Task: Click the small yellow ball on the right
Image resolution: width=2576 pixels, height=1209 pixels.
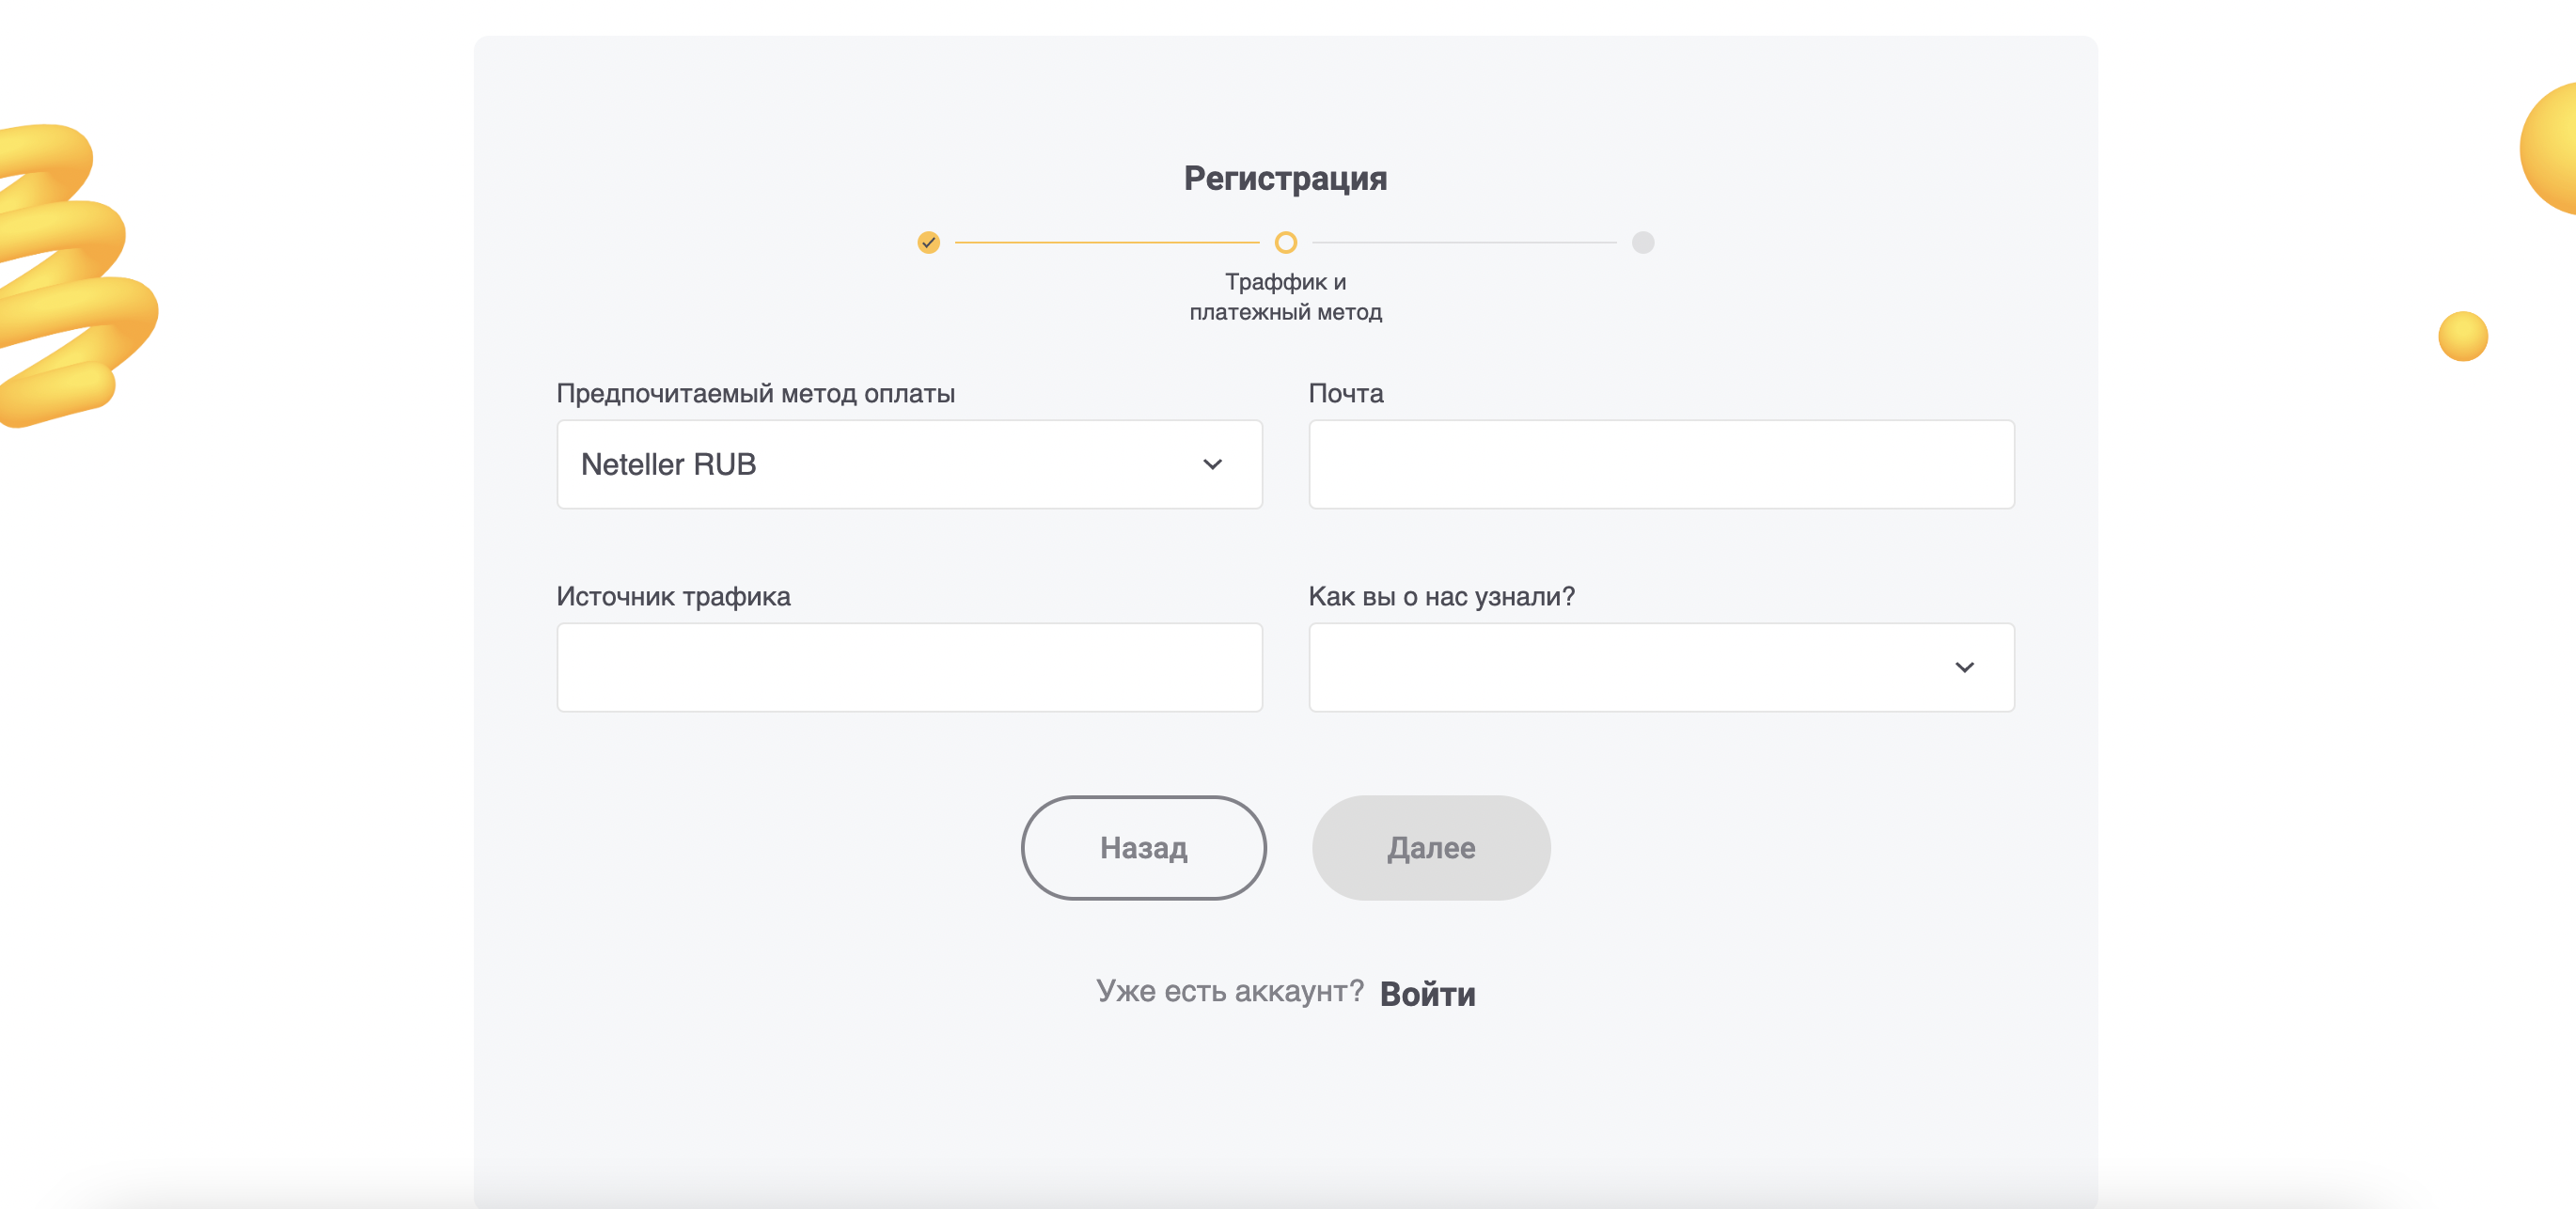Action: (x=2462, y=336)
